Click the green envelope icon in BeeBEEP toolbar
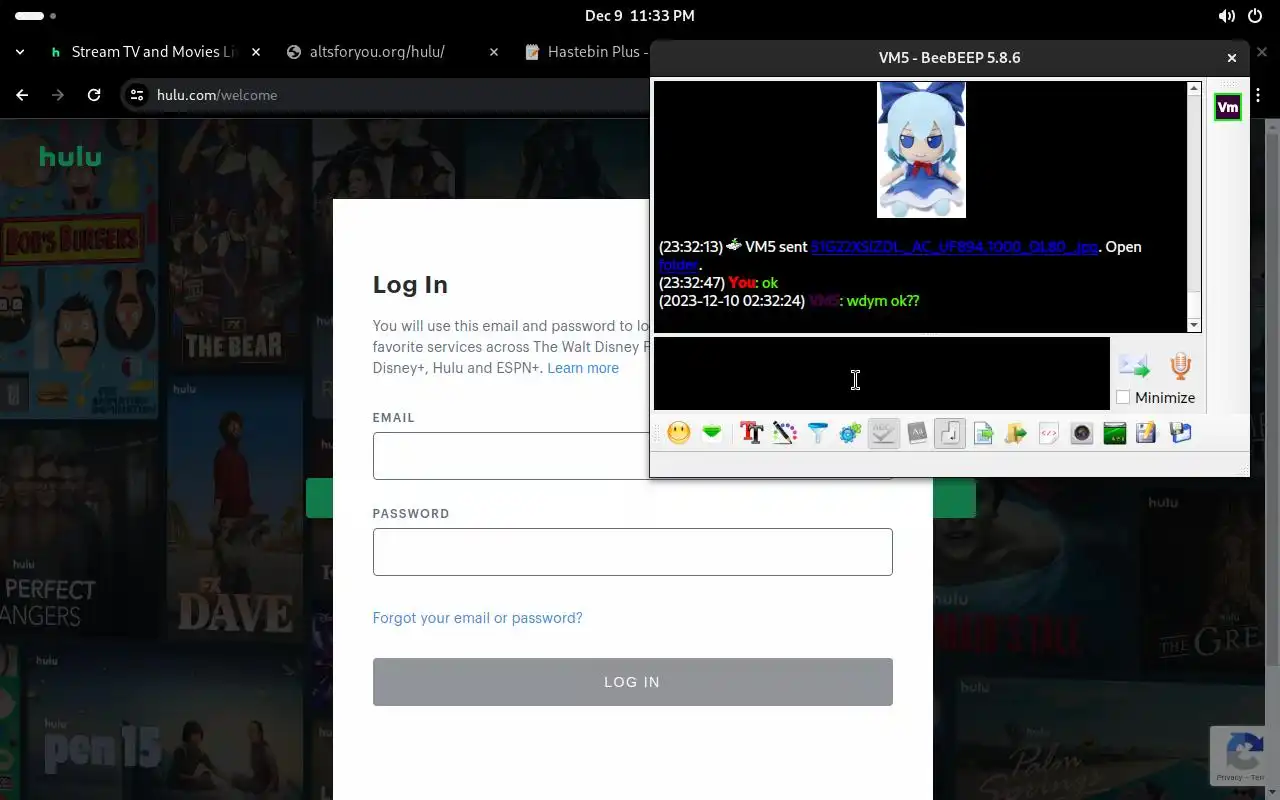 pos(712,433)
